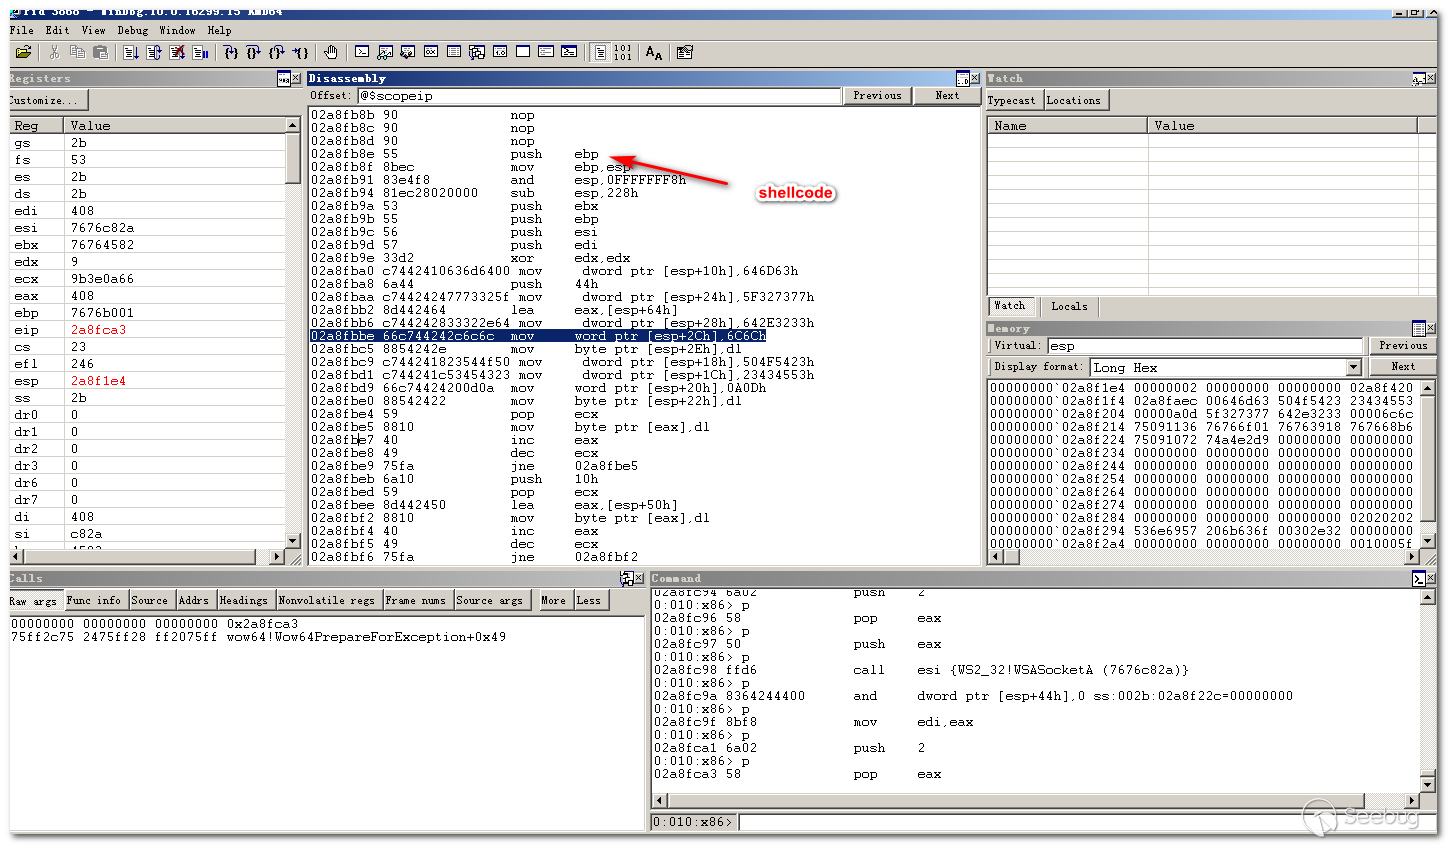
Task: Click Previous button in Memory panel
Action: [1402, 345]
